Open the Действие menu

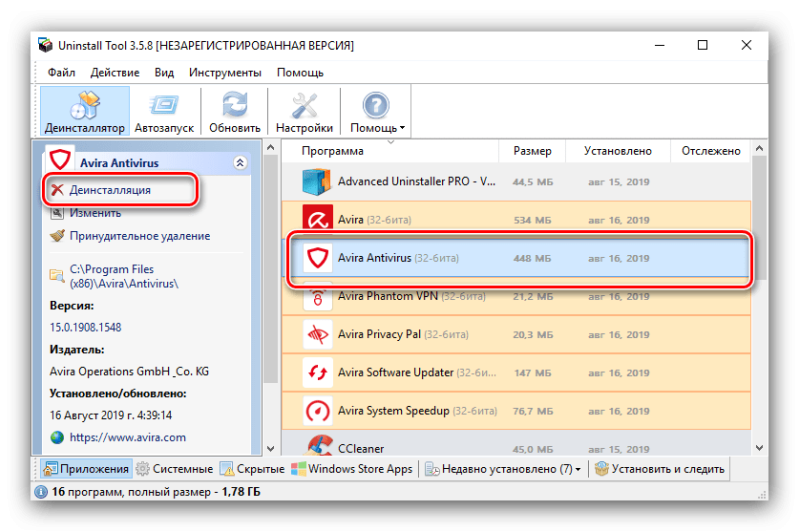(115, 72)
